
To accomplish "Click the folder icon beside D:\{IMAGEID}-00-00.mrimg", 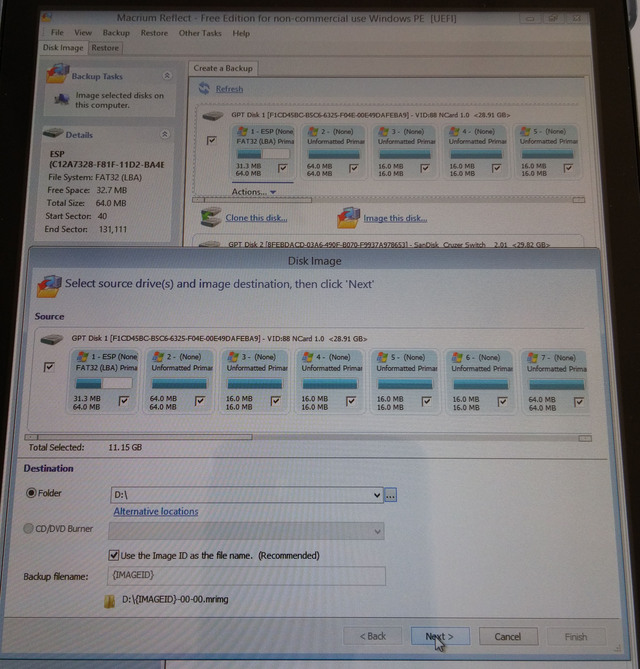I will point(109,601).
